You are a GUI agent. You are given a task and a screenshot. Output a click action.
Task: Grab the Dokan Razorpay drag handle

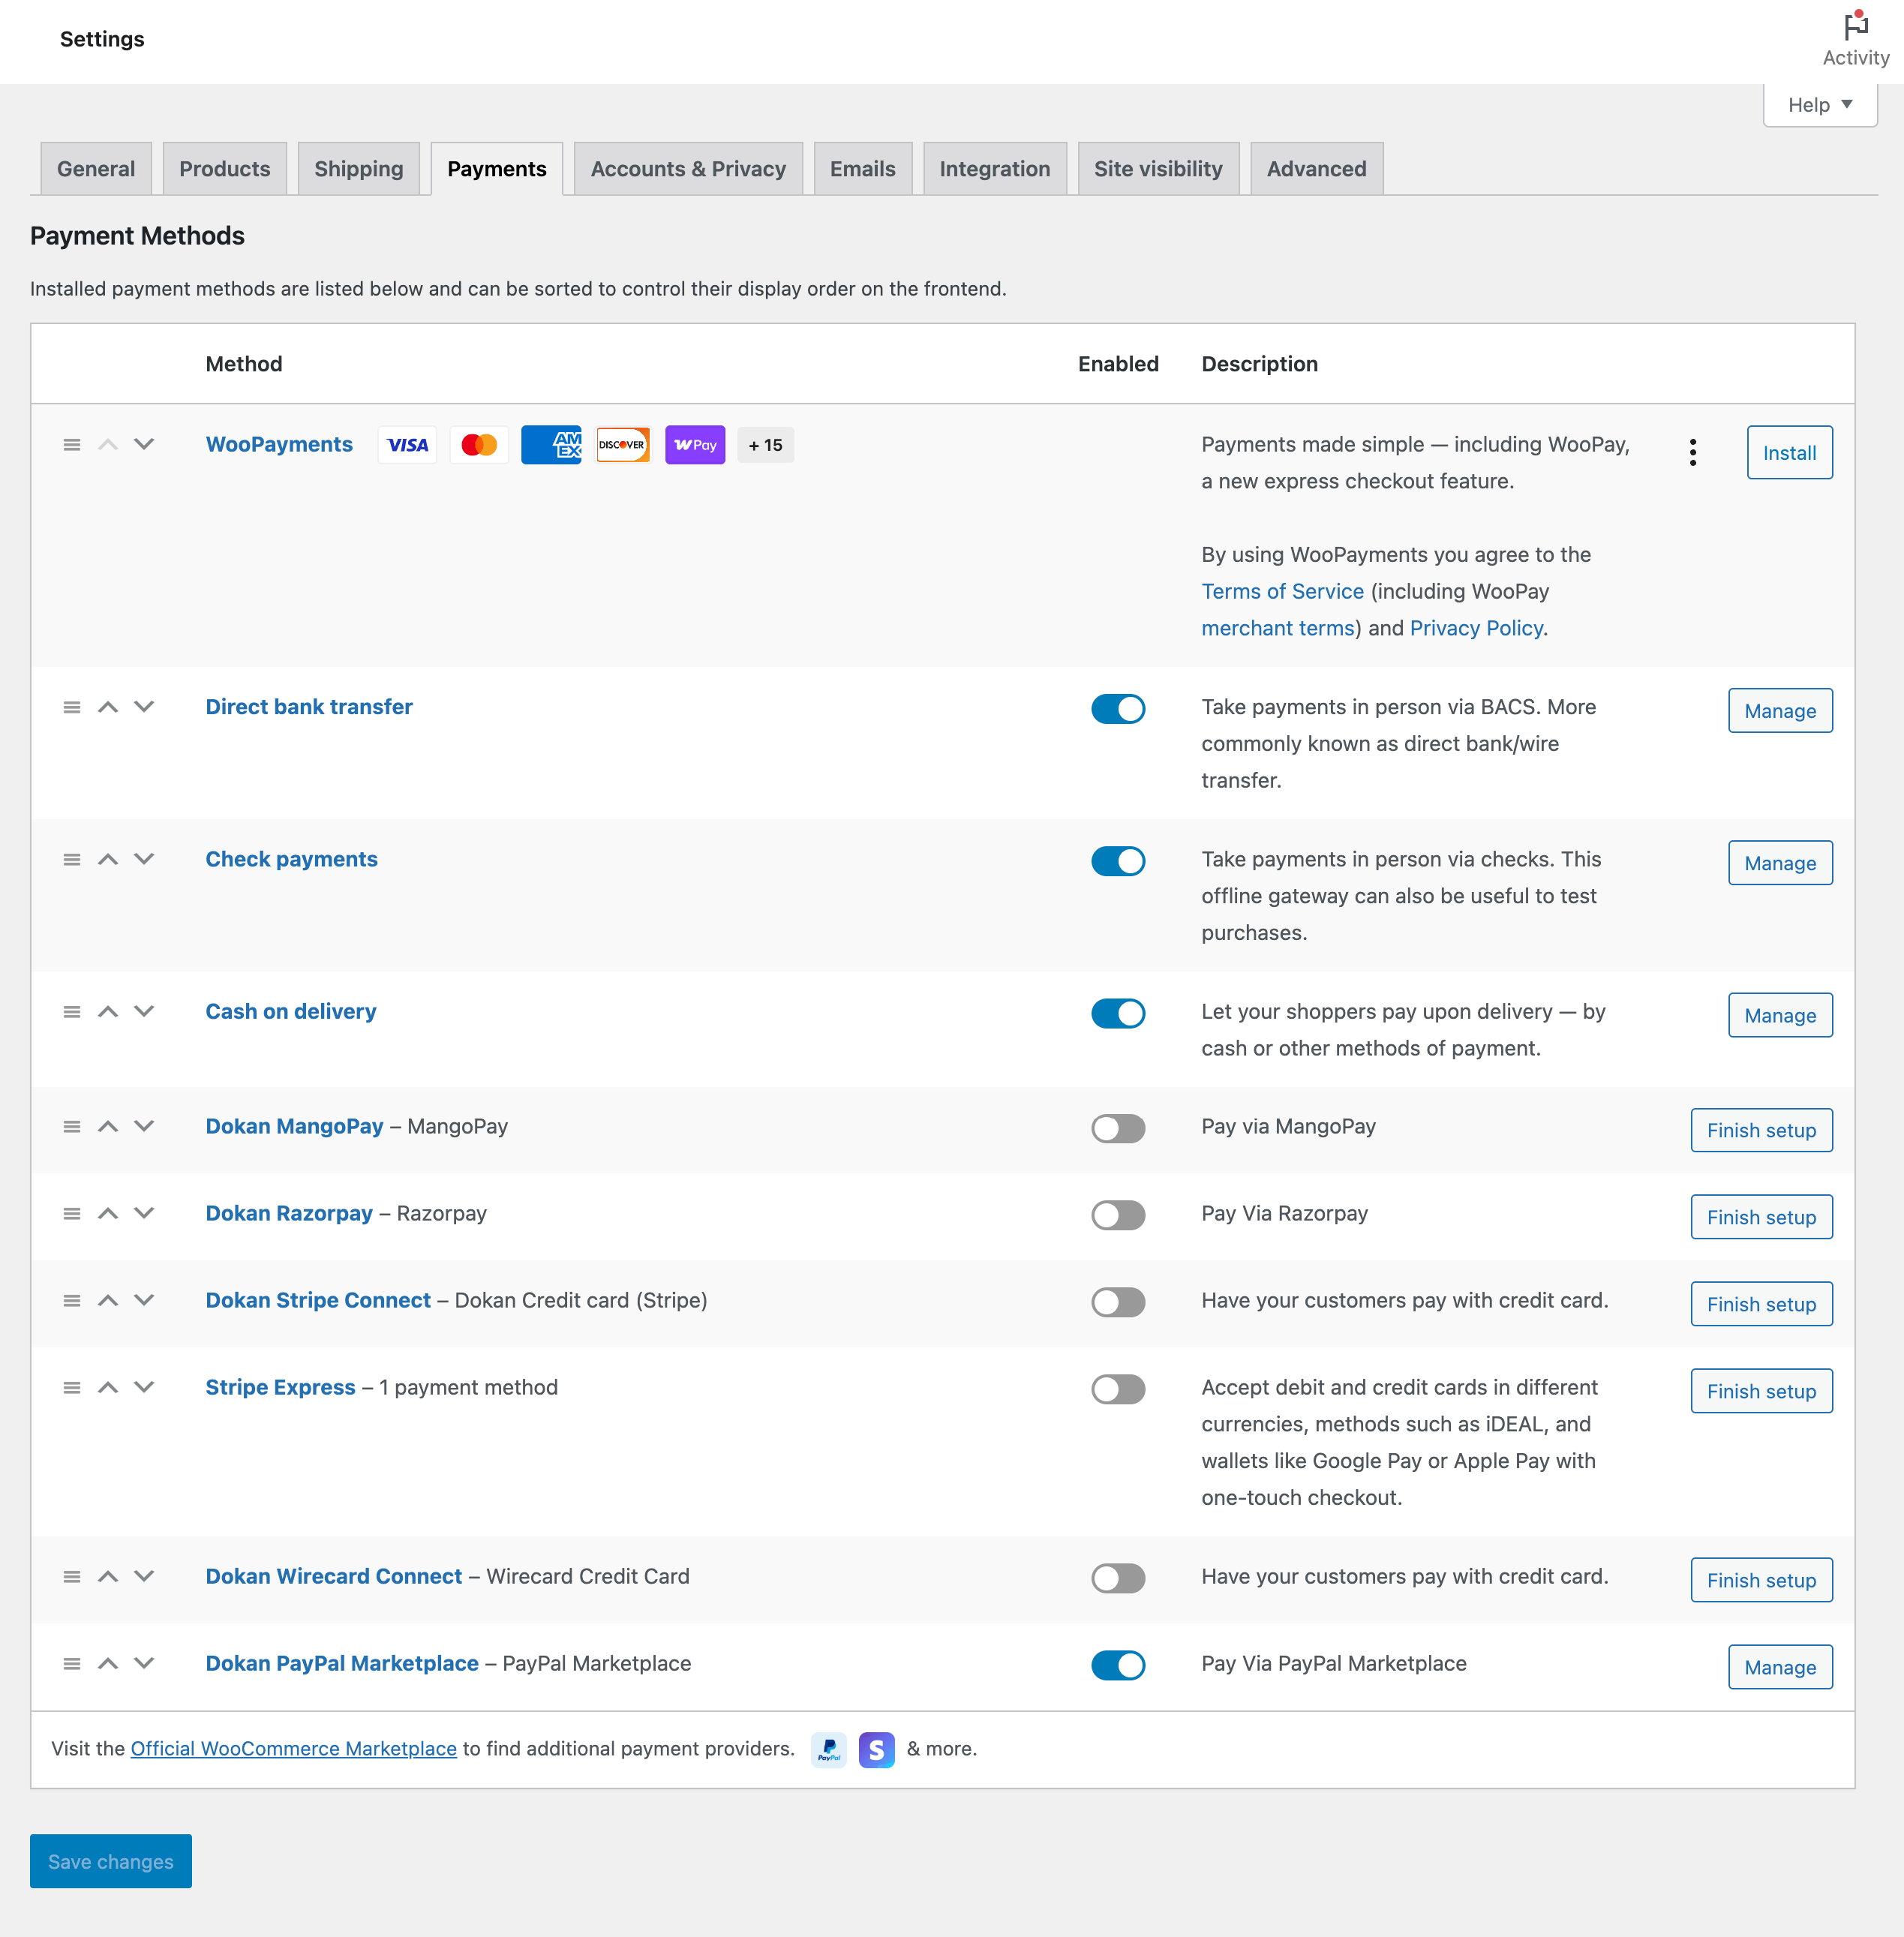point(72,1213)
